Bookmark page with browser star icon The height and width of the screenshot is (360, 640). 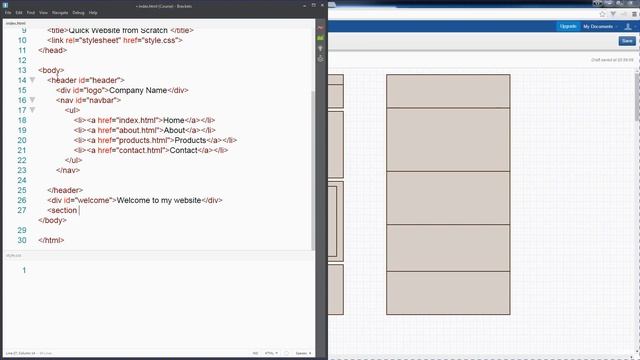click(602, 14)
